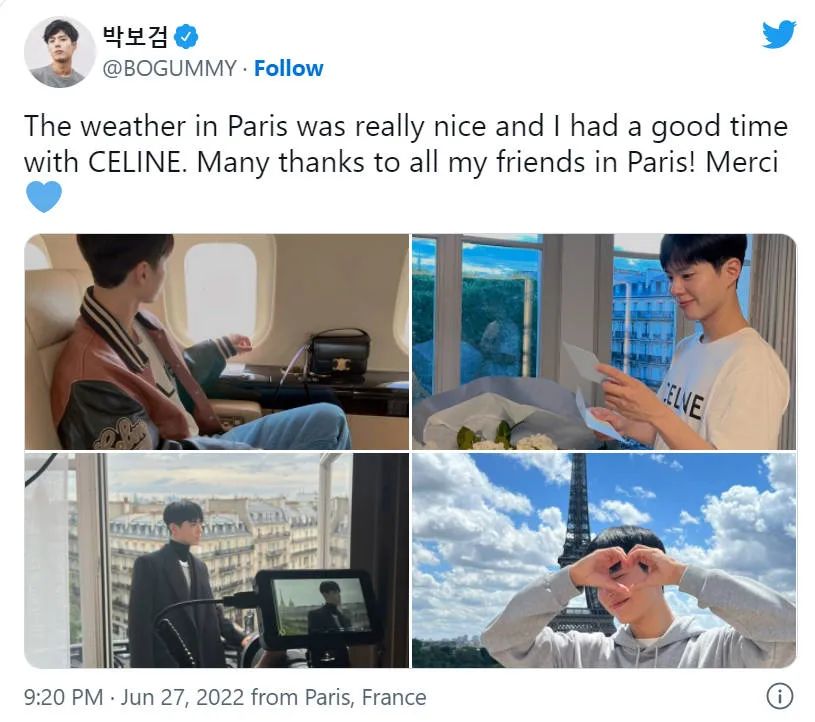815x722 pixels.
Task: Follow the @BOGUMMY account
Action: click(288, 69)
